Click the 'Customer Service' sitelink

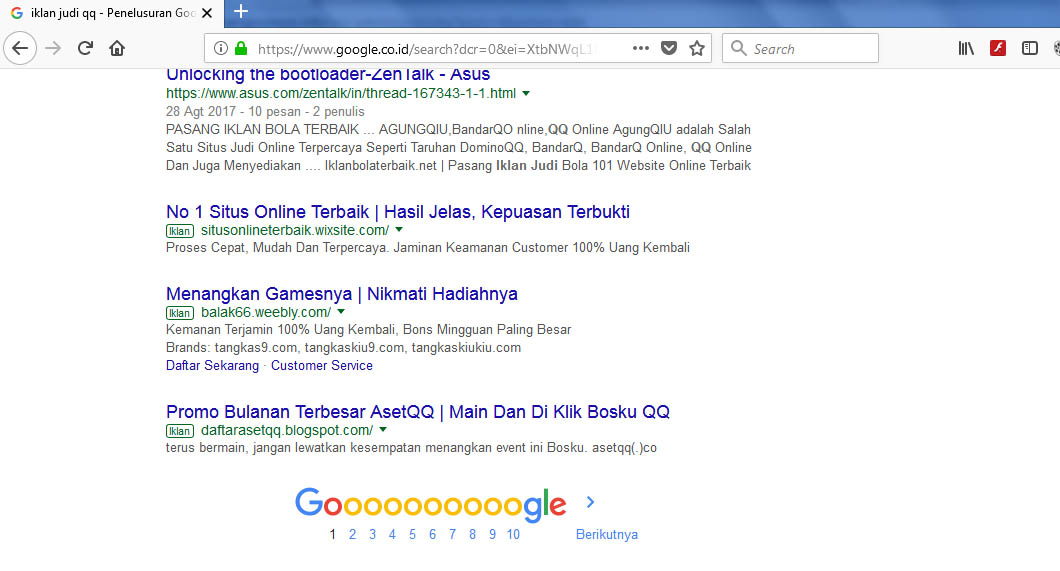pos(322,366)
